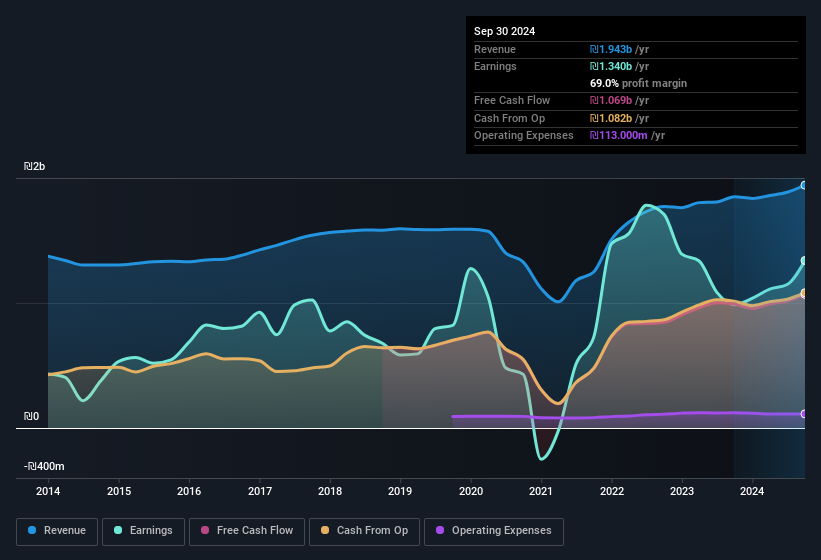Screen dimensions: 821x560
Task: Click the ₪113.000m operating expenses value
Action: click(x=618, y=136)
